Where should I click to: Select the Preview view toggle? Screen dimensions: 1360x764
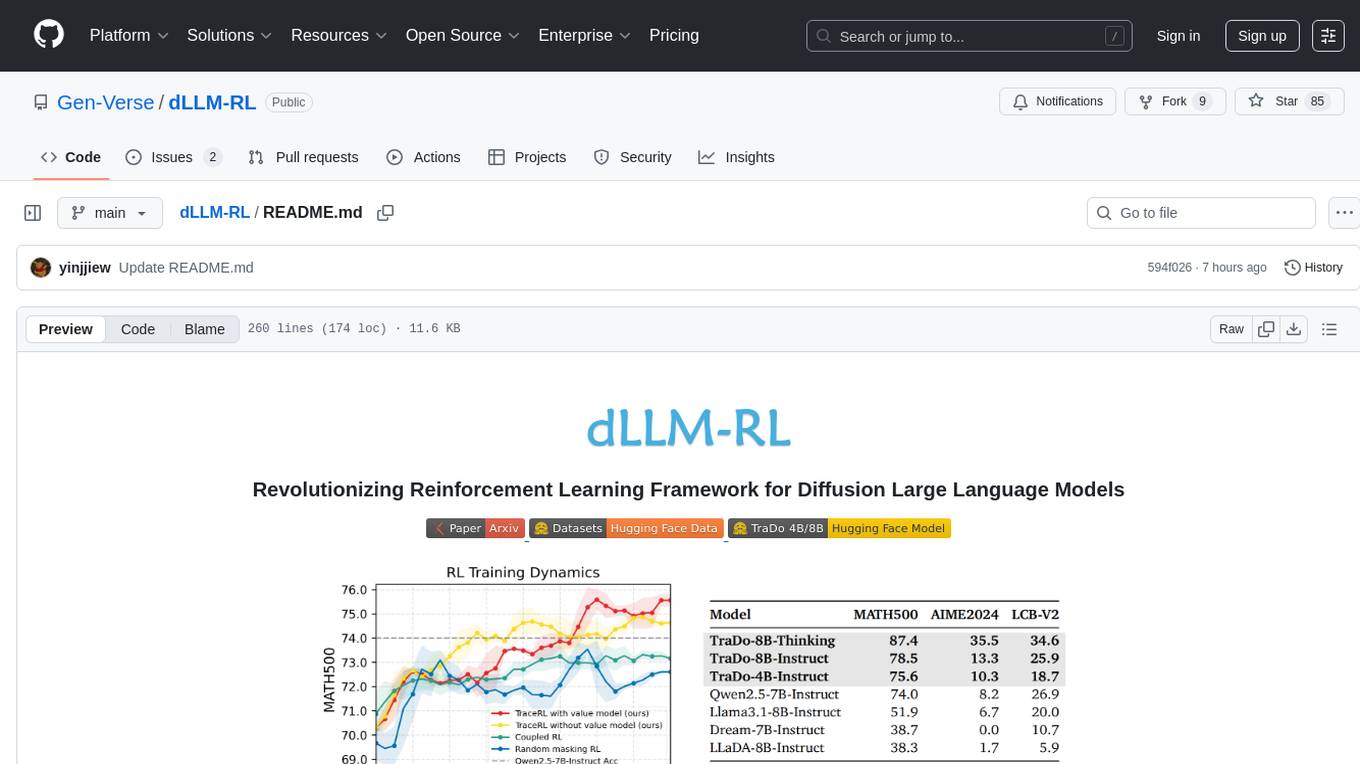[x=66, y=329]
